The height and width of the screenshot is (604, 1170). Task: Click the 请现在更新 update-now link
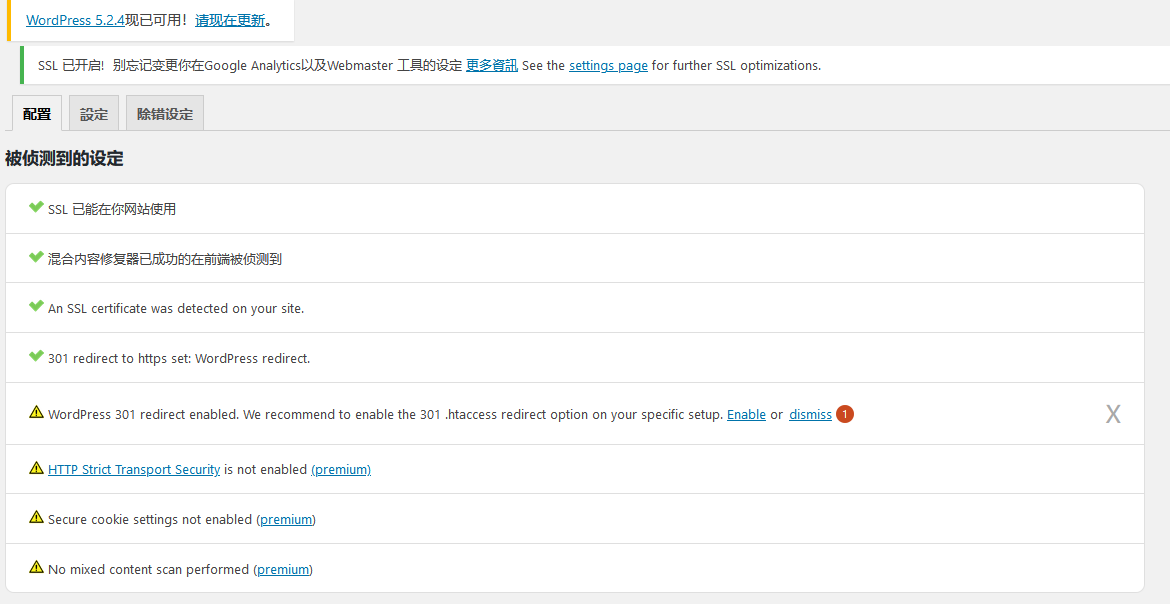pos(230,20)
